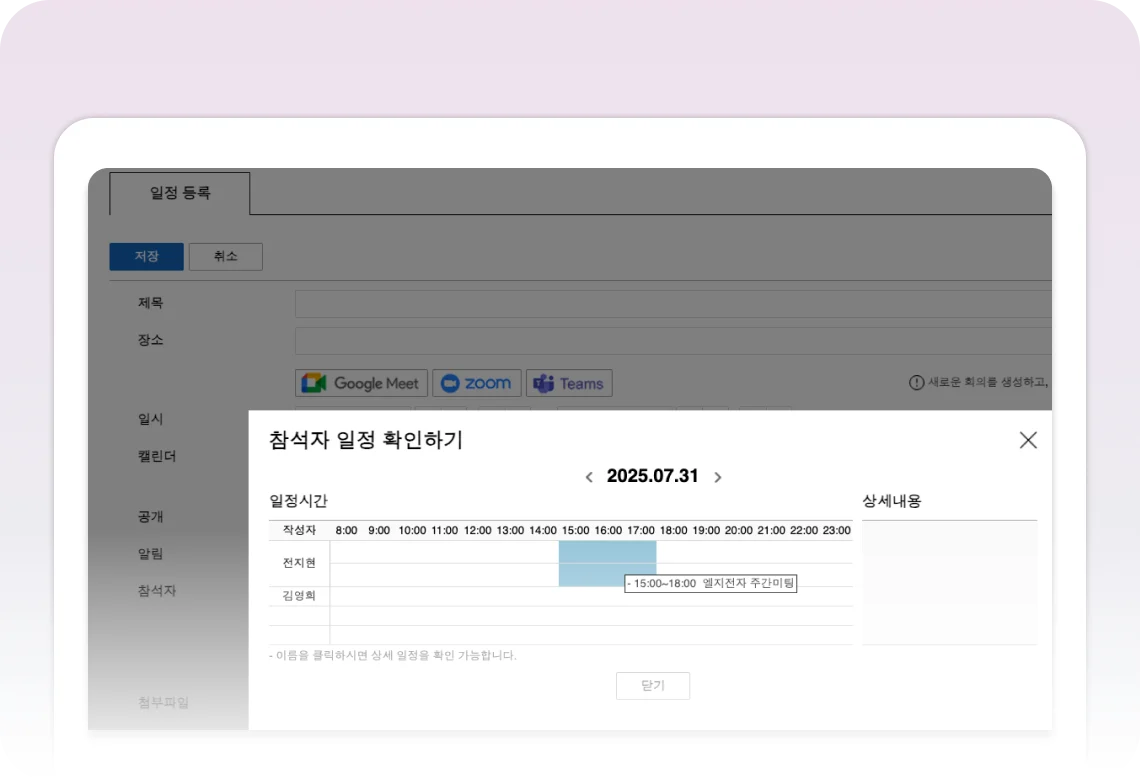This screenshot has width=1140, height=780.
Task: Go to the previous date with left chevron
Action: pyautogui.click(x=589, y=477)
